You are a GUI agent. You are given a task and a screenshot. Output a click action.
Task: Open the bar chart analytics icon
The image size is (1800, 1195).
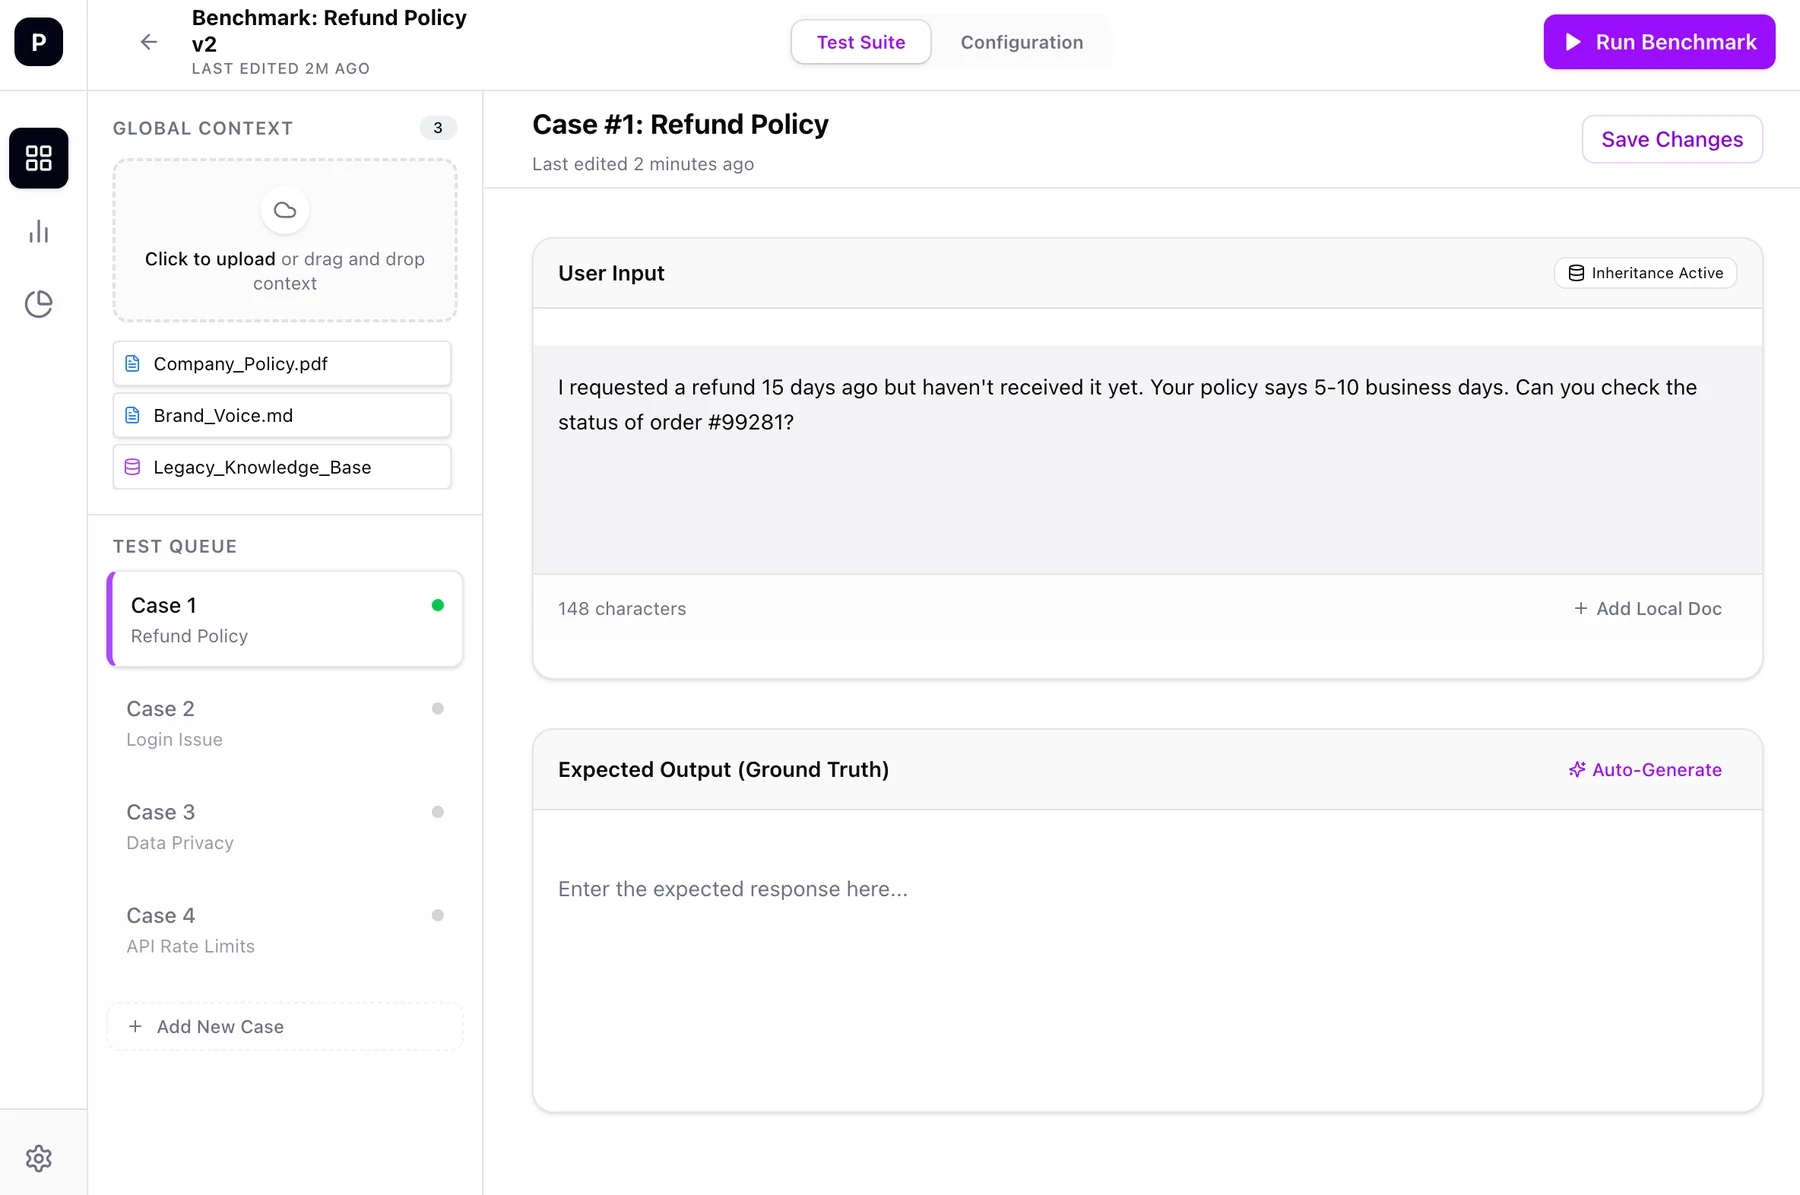click(x=39, y=232)
